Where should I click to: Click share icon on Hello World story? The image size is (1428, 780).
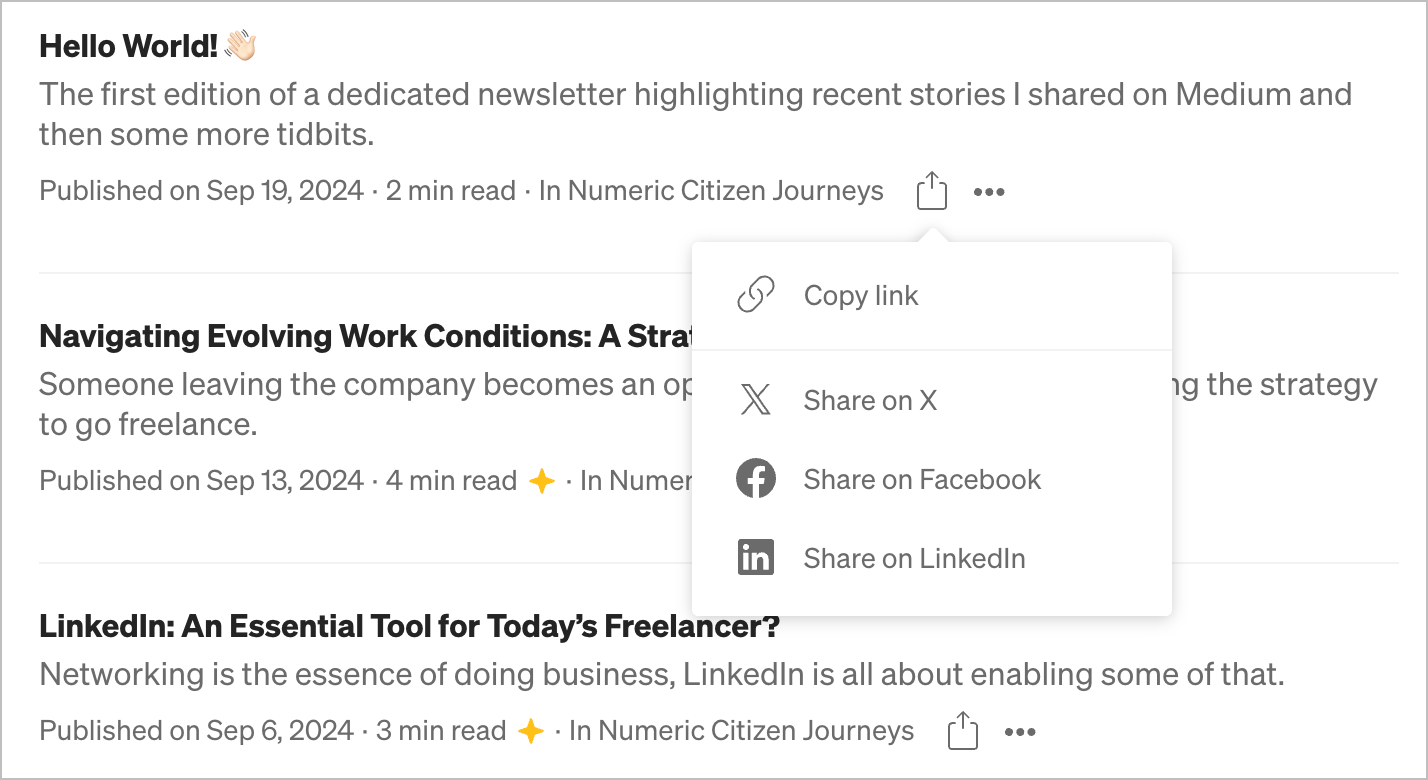pyautogui.click(x=931, y=190)
